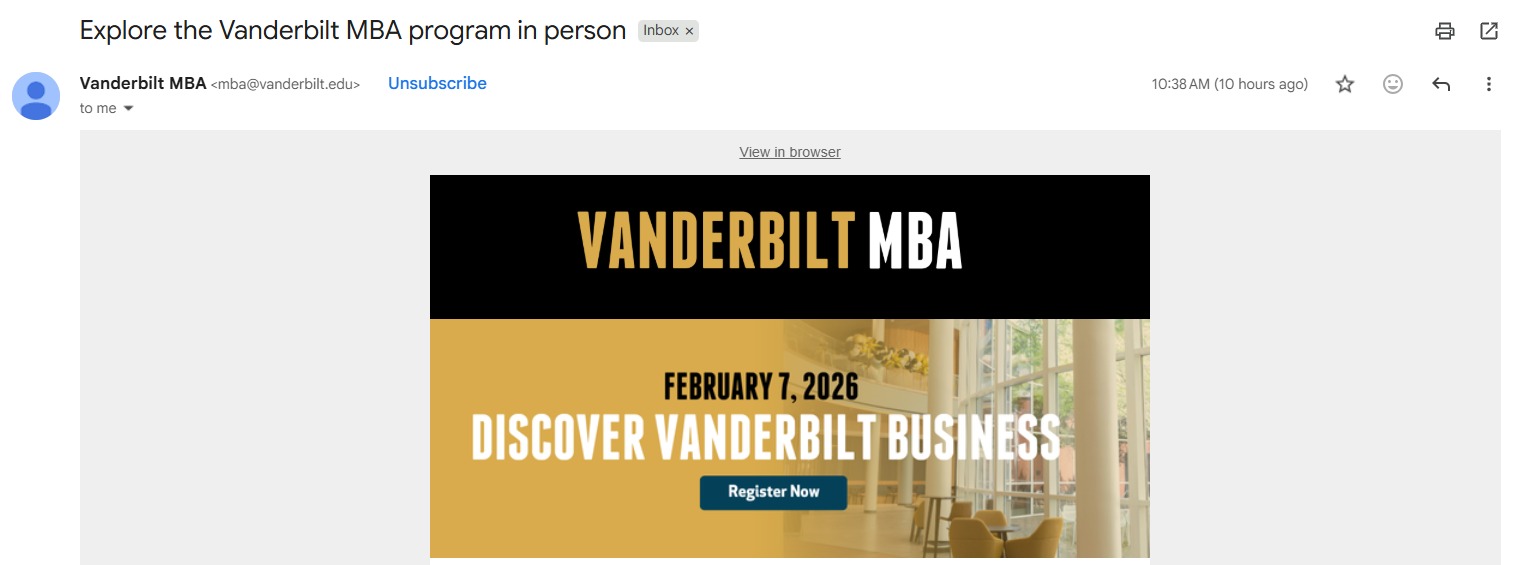Click the Inbox label chip
1525x565 pixels.
click(660, 31)
